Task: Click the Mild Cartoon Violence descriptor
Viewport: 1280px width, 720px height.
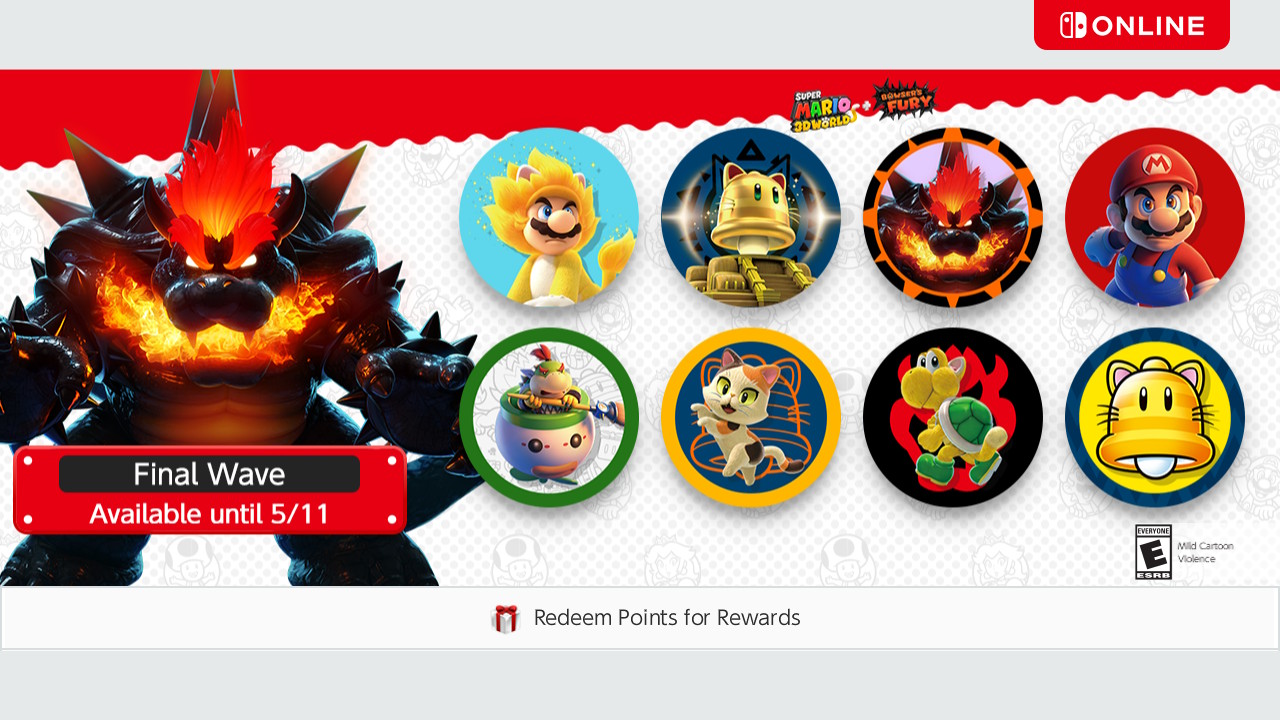Action: (1206, 552)
